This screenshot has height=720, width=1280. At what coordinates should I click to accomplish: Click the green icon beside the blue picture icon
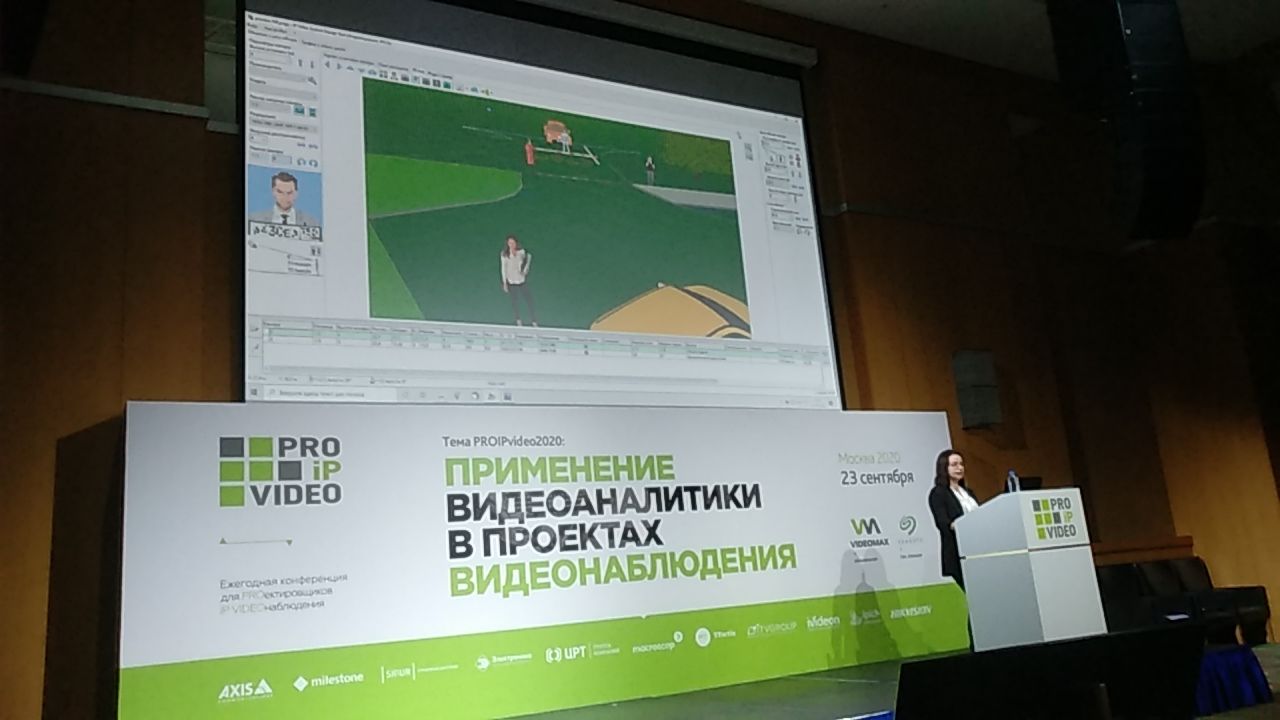[x=312, y=112]
